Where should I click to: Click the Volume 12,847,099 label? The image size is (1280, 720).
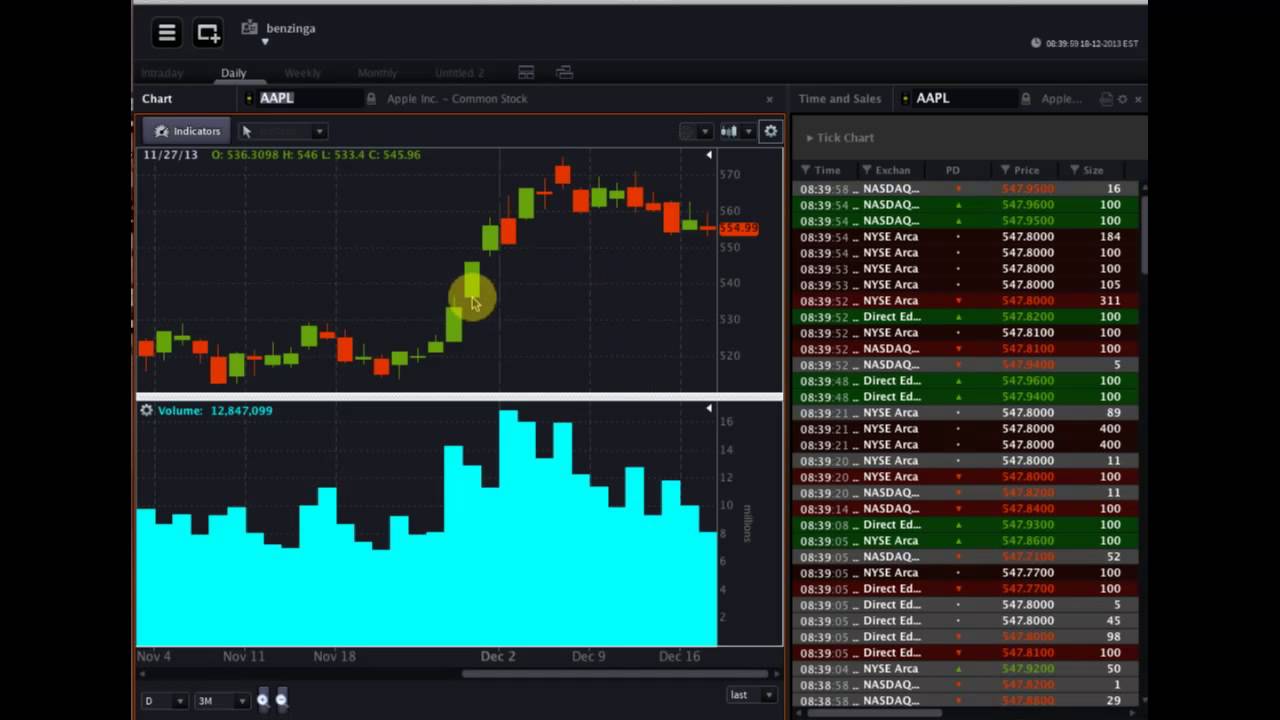[214, 410]
